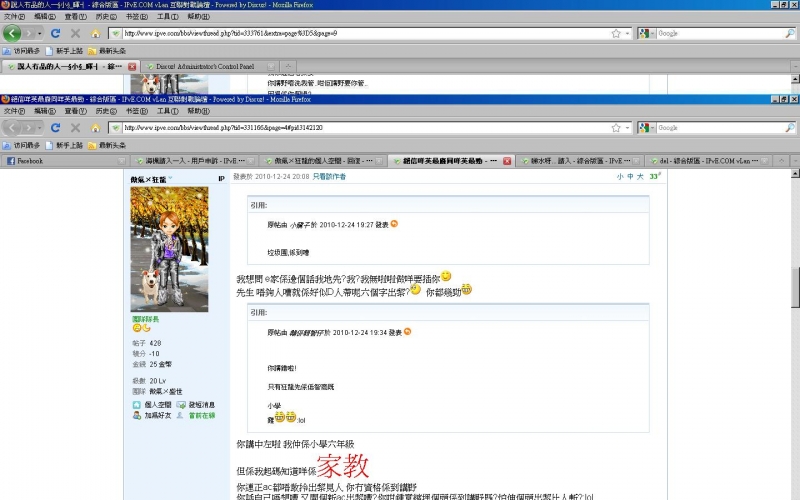This screenshot has width=800, height=500.
Task: Click search magnifier in front window search box
Action: [x=789, y=128]
